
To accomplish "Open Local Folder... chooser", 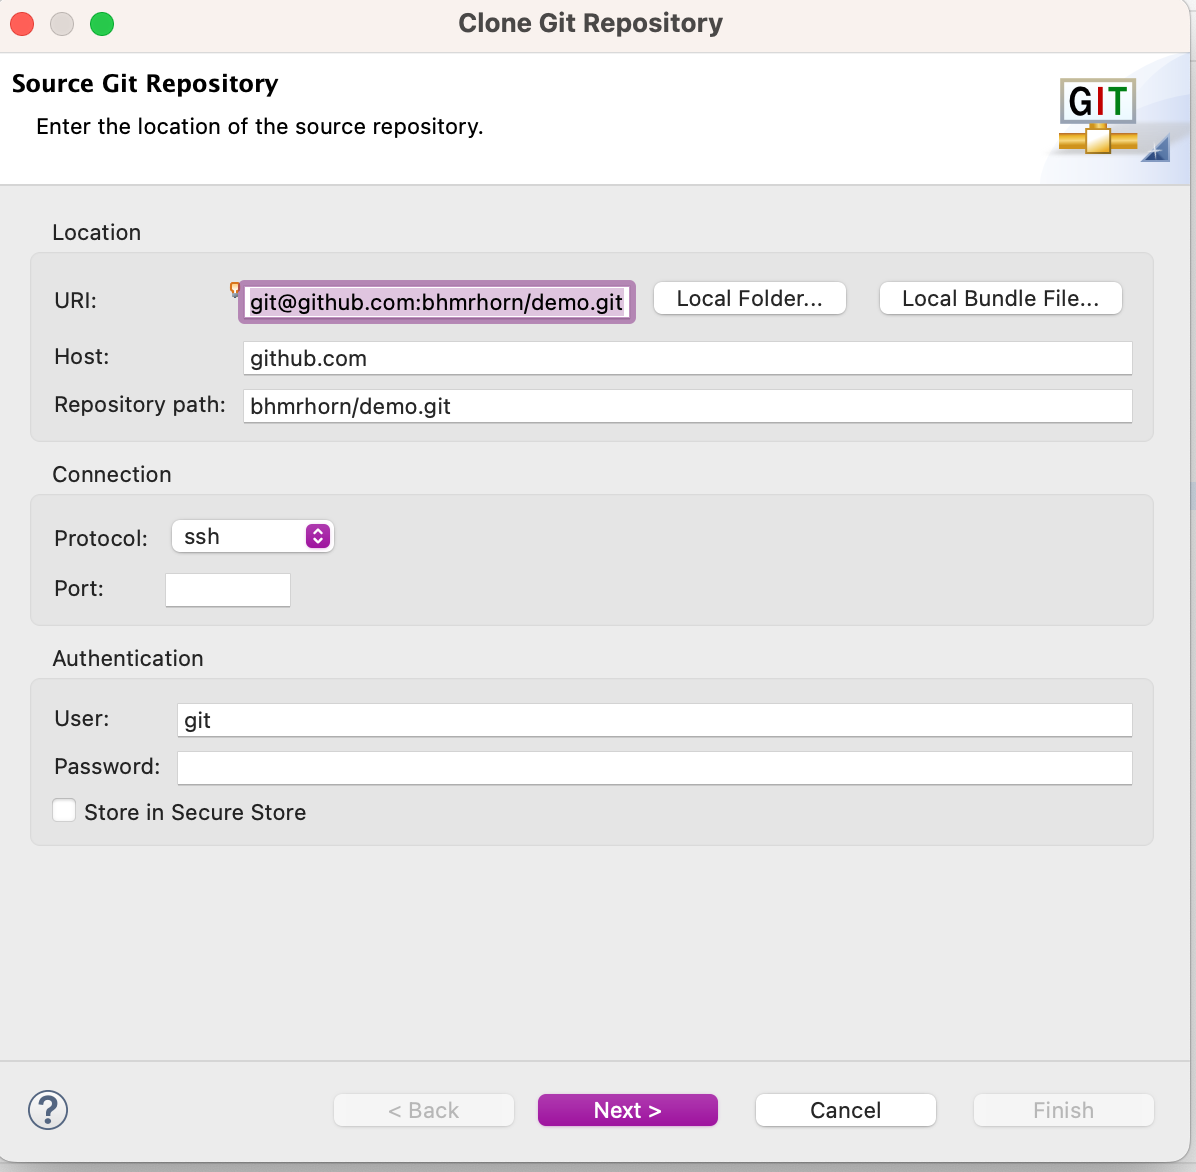I will (x=749, y=298).
